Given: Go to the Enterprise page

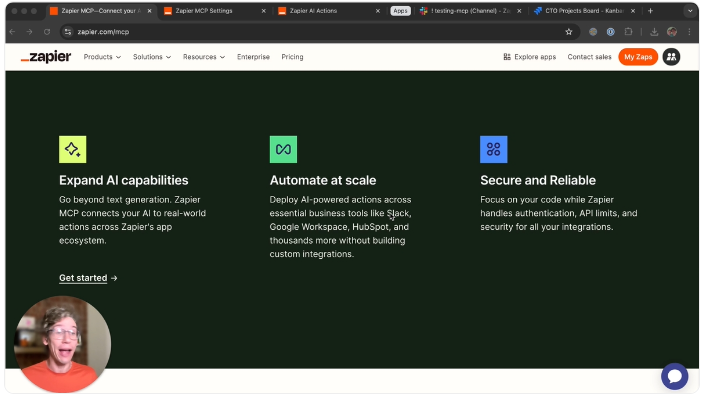Looking at the screenshot, I should (253, 57).
